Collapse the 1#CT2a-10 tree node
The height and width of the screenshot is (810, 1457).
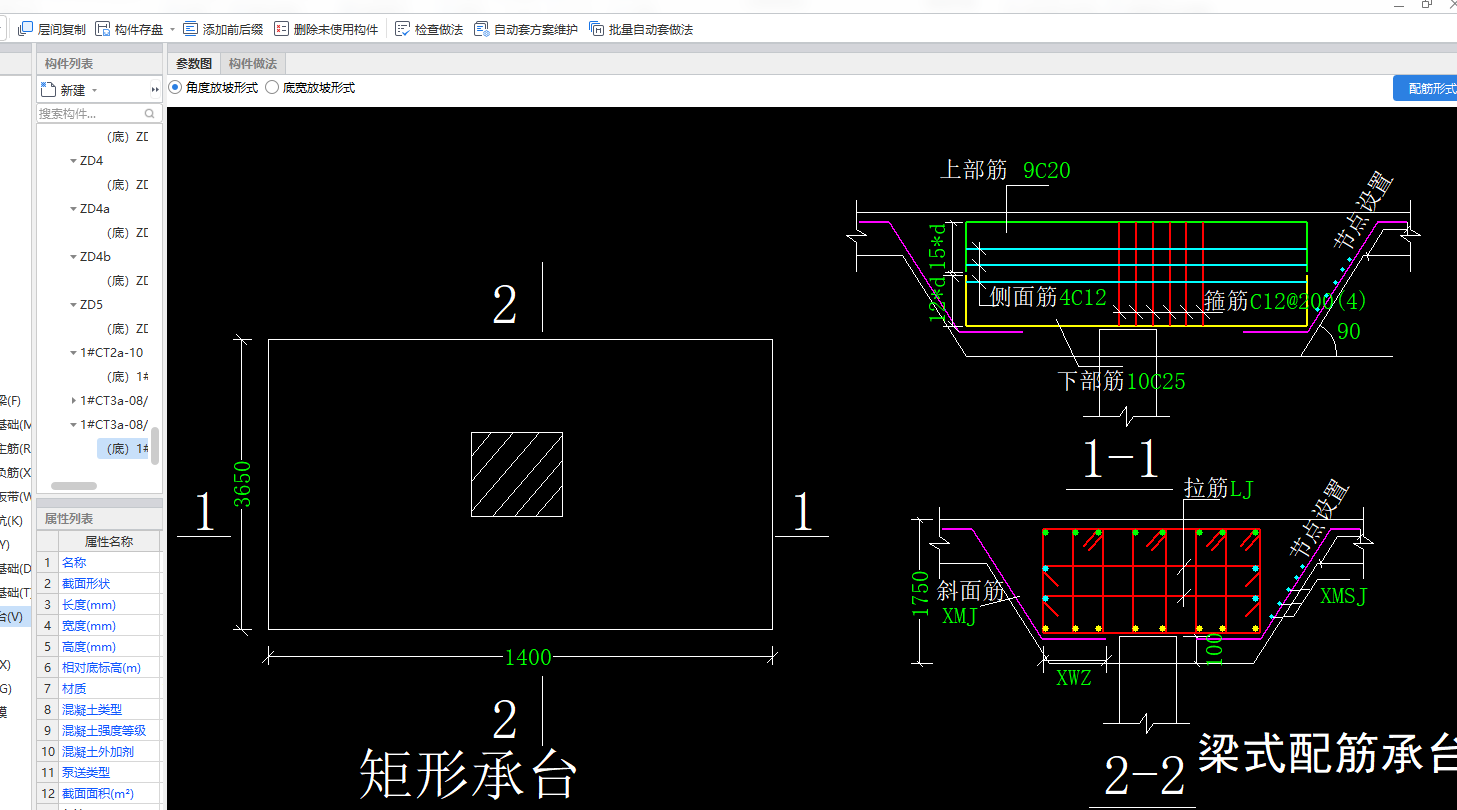coord(73,353)
